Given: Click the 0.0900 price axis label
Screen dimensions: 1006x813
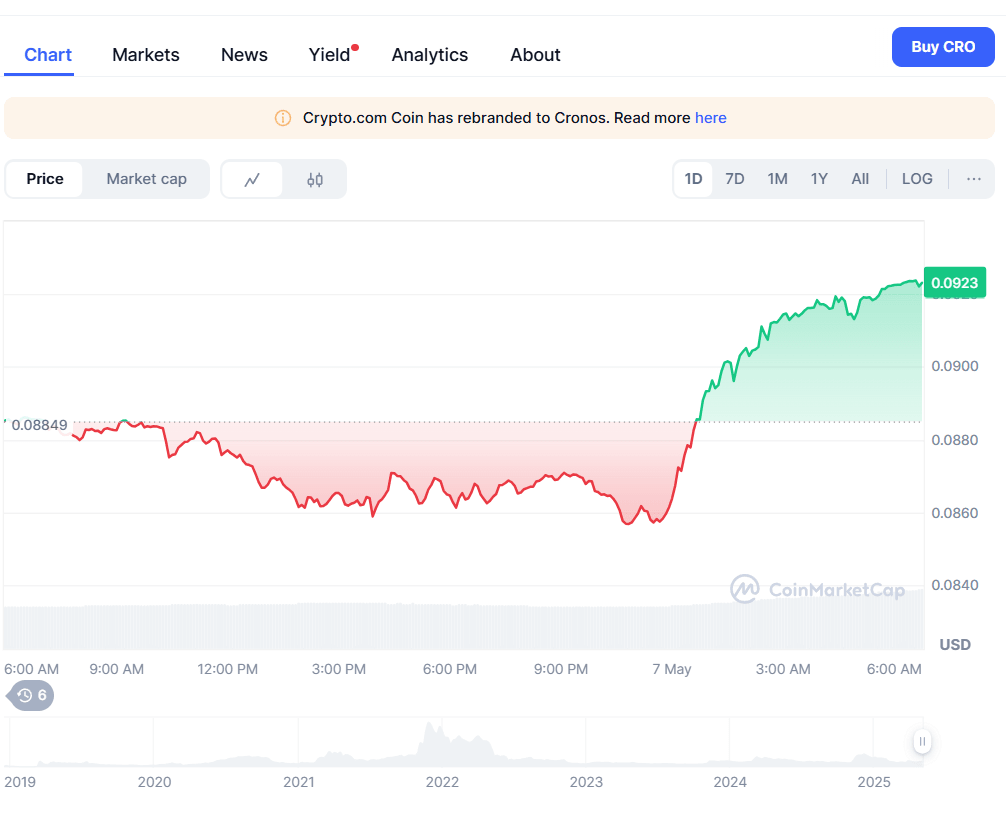Looking at the screenshot, I should click(x=955, y=366).
